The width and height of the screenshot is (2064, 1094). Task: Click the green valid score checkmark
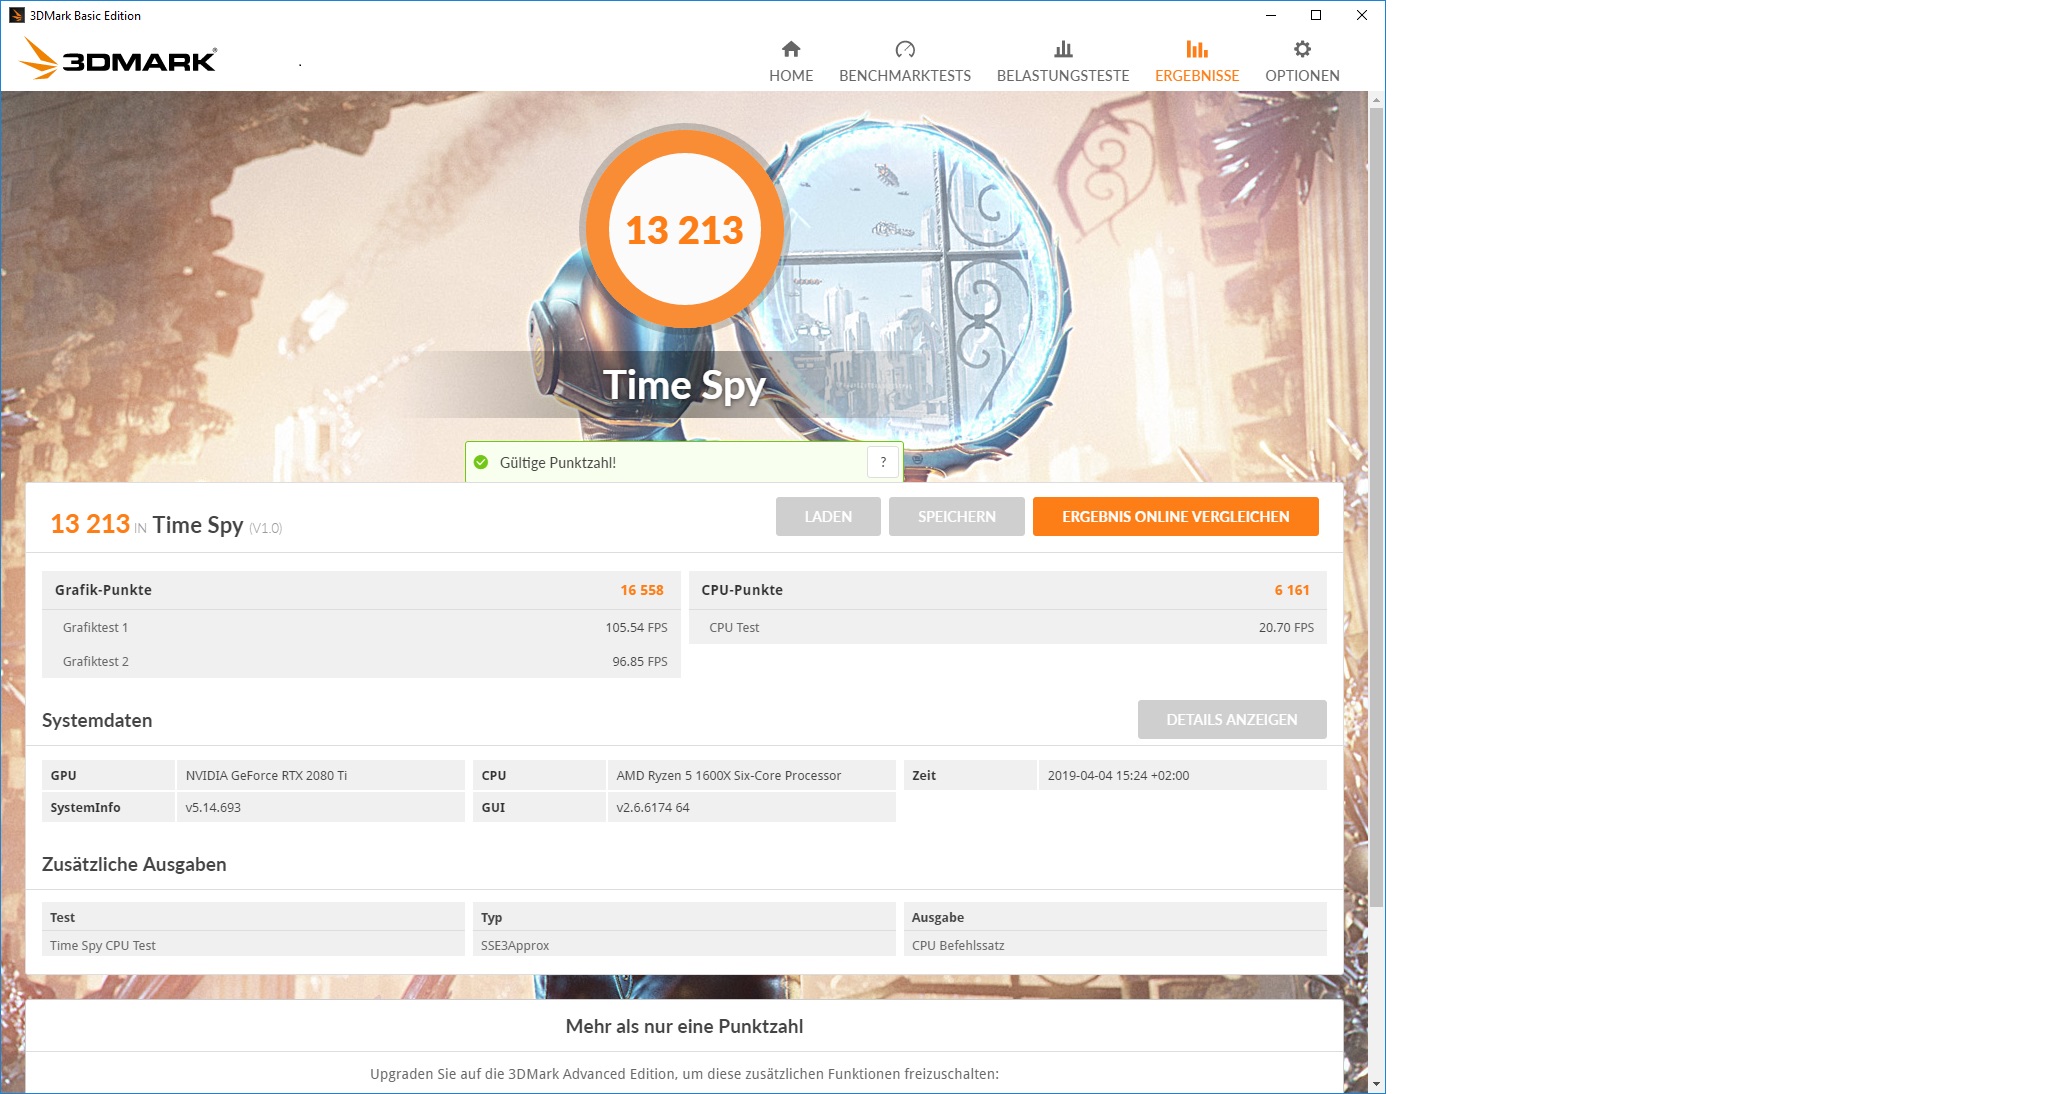(x=481, y=462)
